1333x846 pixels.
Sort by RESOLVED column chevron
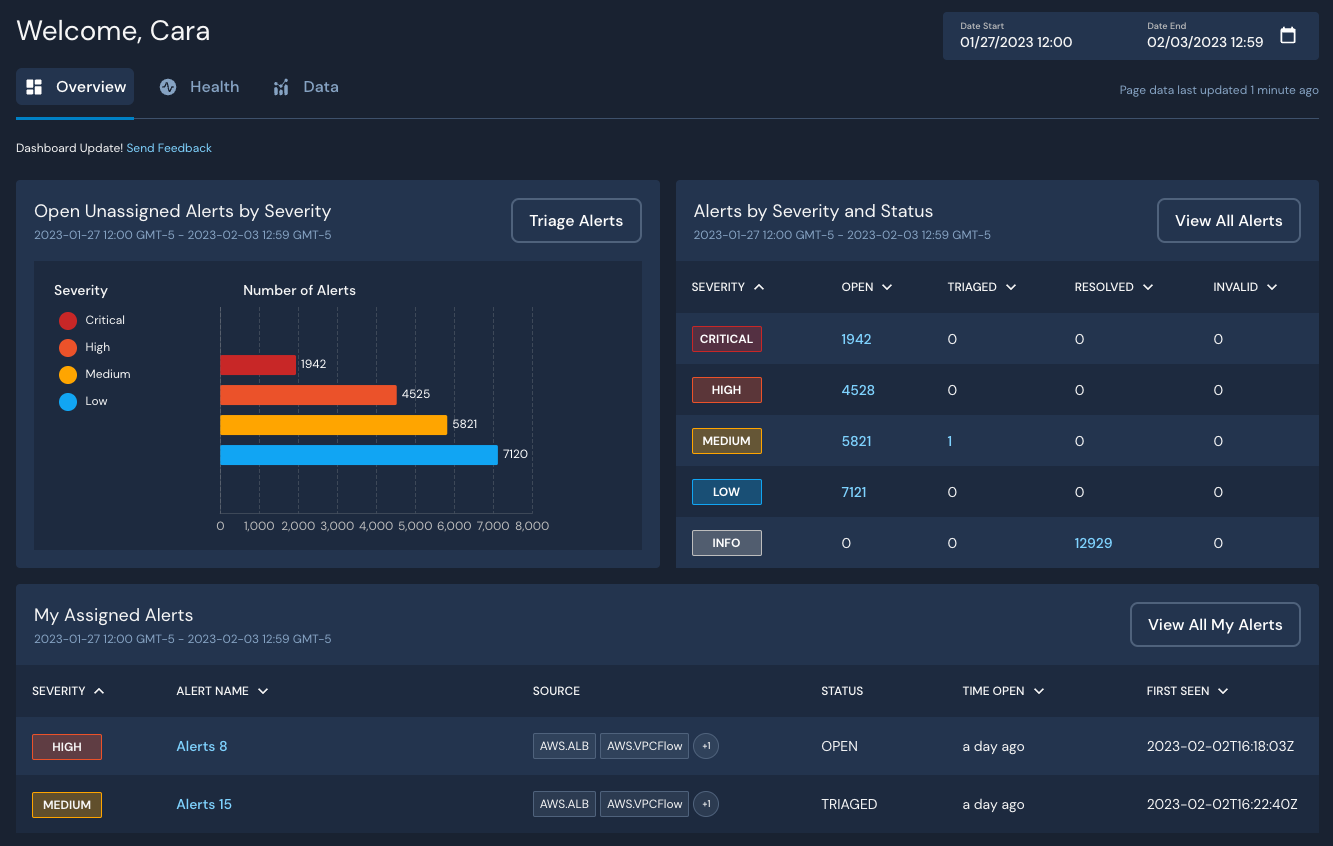click(x=1148, y=287)
